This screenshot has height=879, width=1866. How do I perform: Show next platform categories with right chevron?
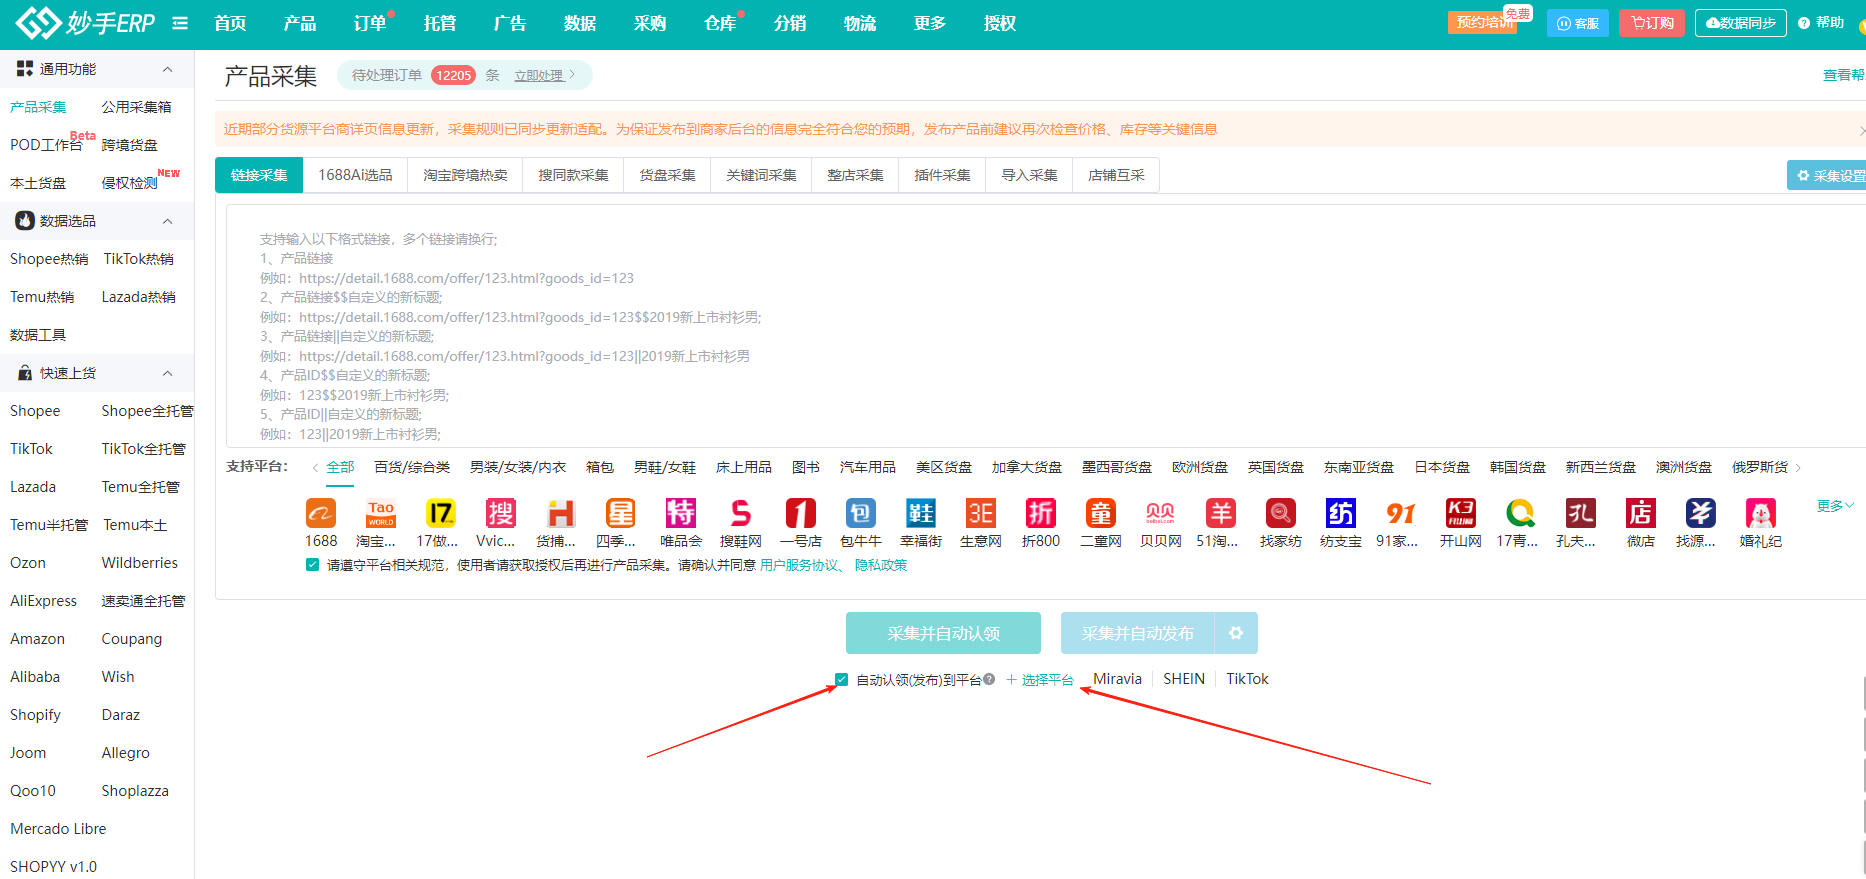coord(1798,468)
